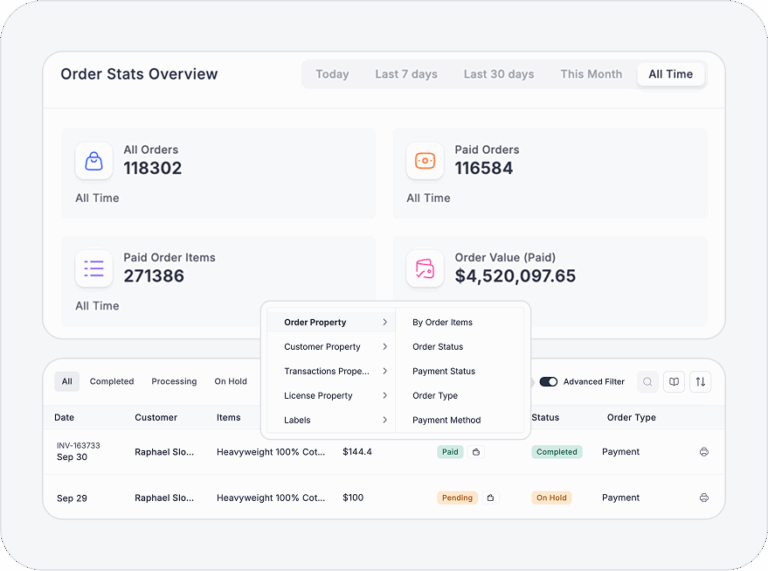Click the Paid Order Items list icon
Screen dimensions: 768x571
(93, 268)
